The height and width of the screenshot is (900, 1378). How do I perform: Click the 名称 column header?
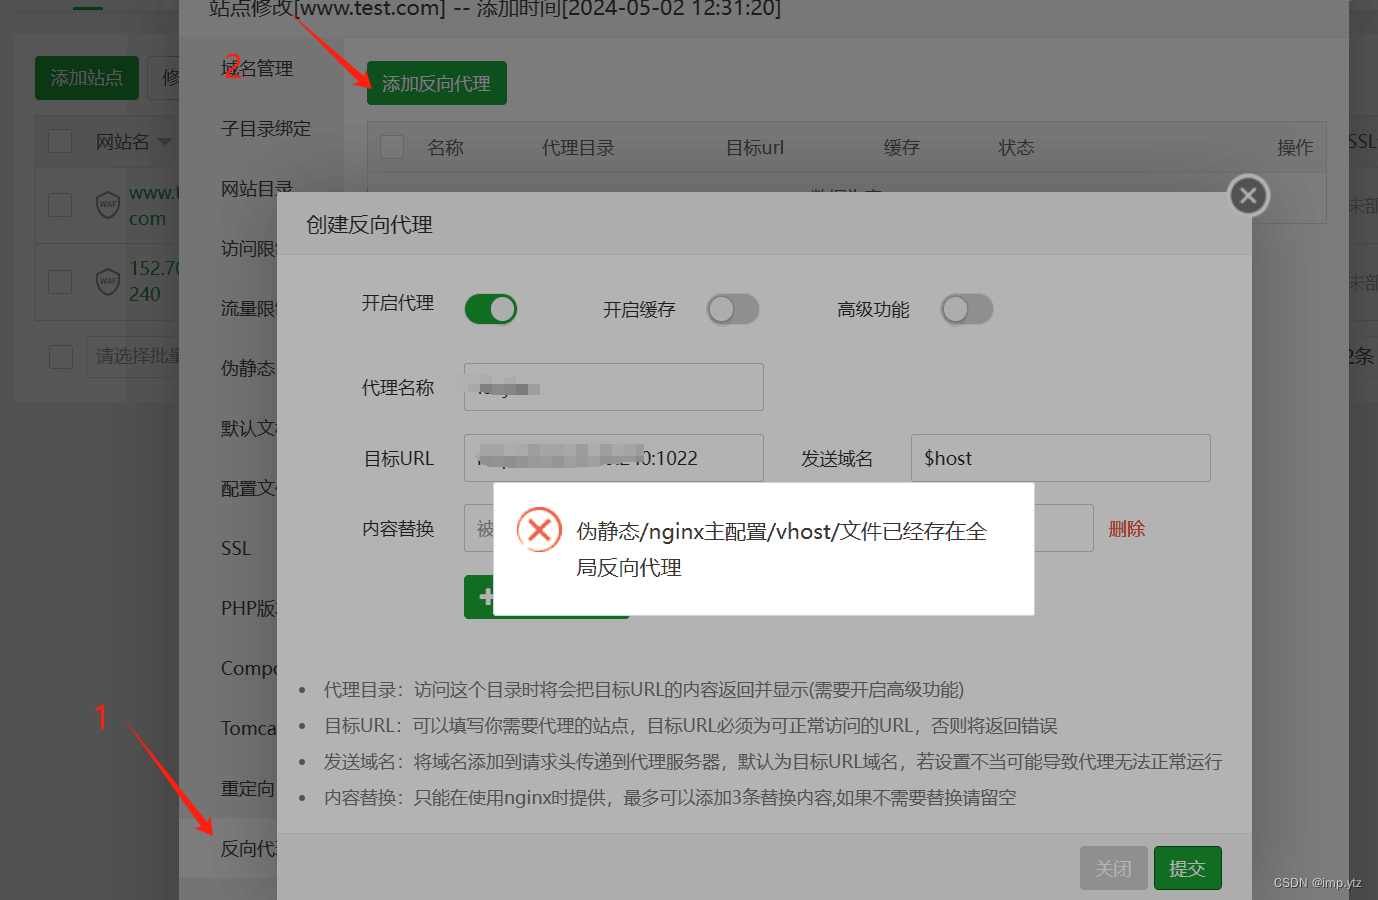[445, 147]
